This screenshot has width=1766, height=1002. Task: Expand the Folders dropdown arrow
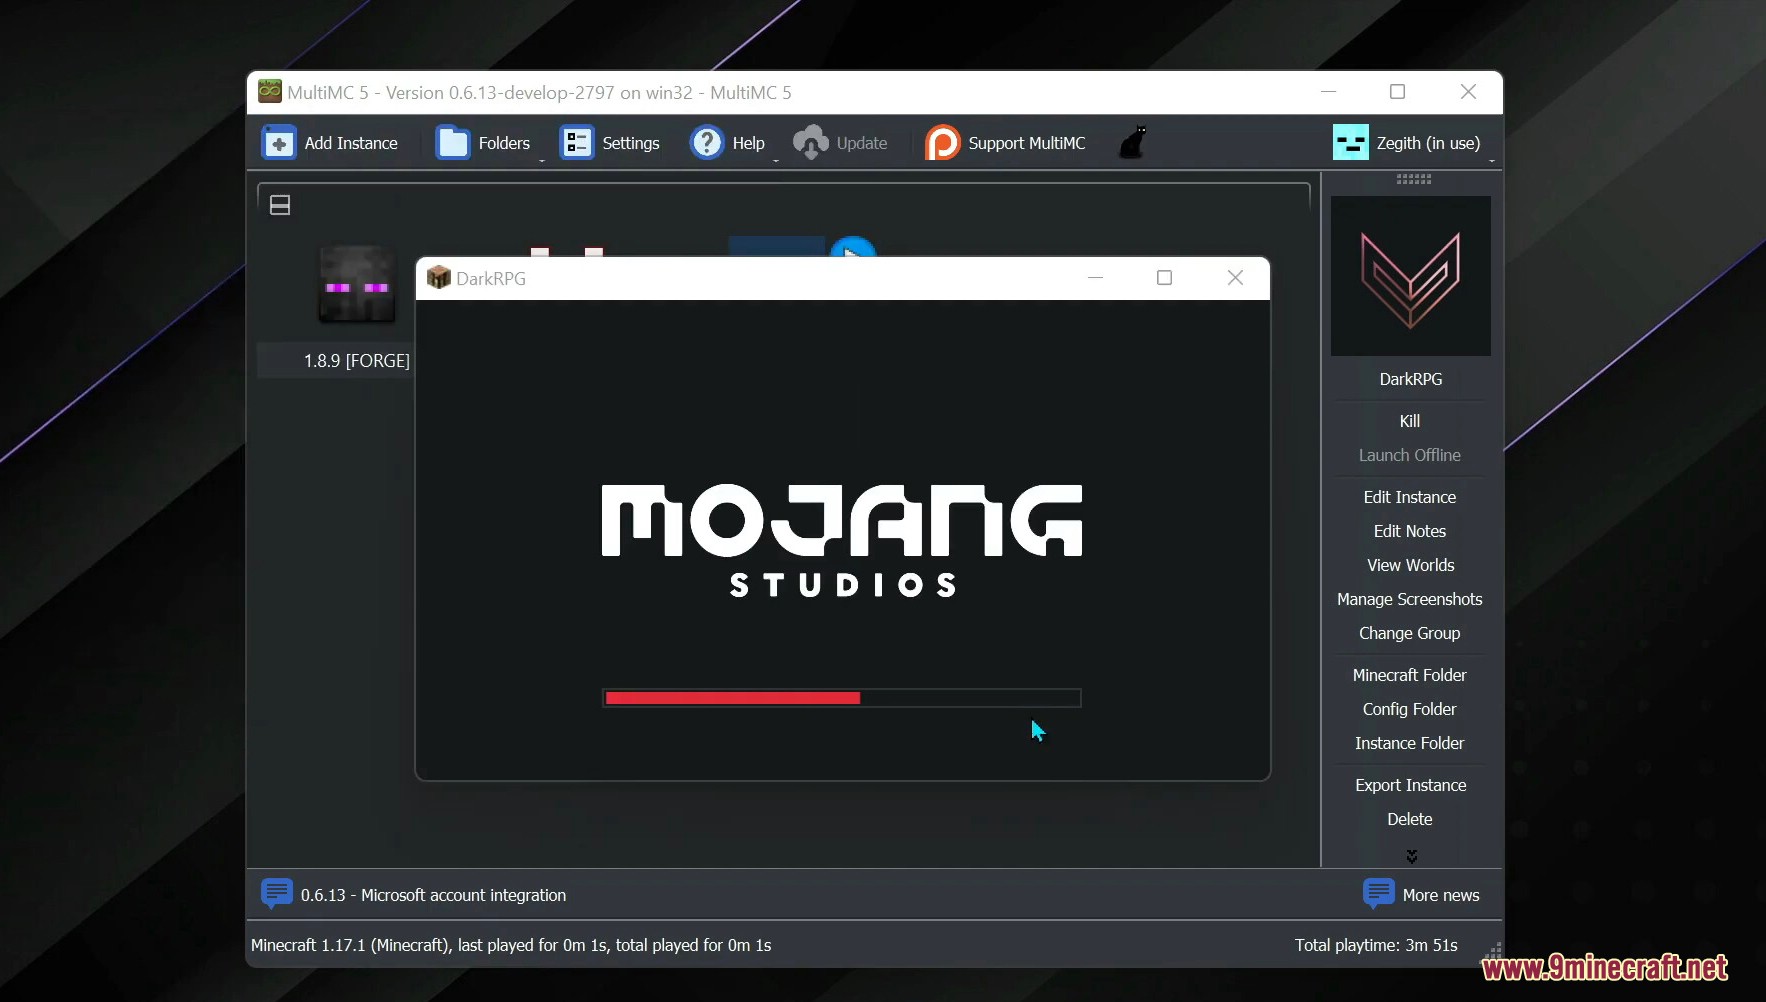[542, 159]
